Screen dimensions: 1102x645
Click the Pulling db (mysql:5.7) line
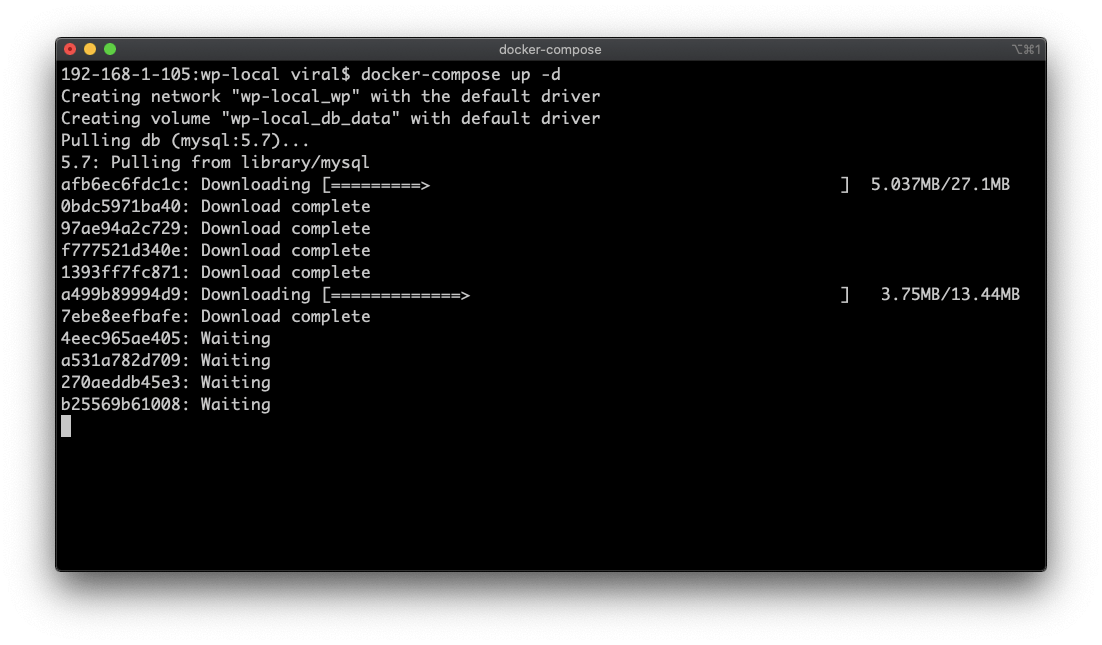pyautogui.click(x=186, y=141)
